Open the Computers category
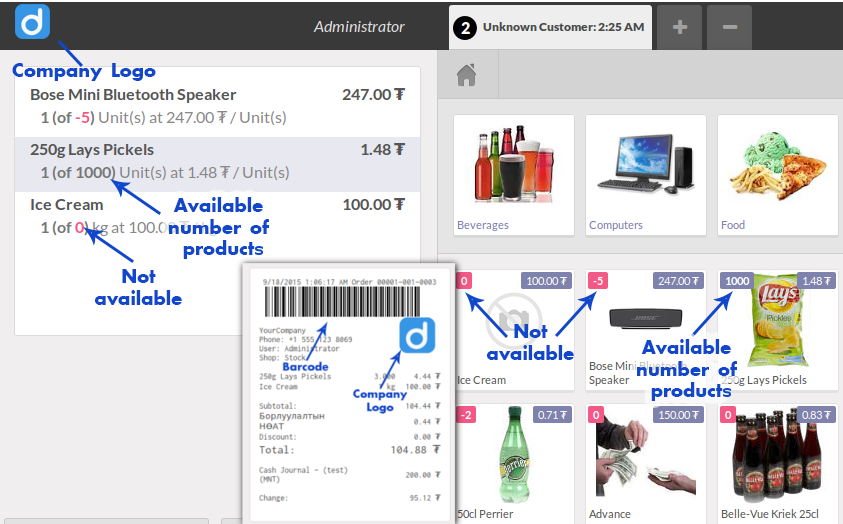Screen dimensions: 843x524 pyautogui.click(x=646, y=175)
